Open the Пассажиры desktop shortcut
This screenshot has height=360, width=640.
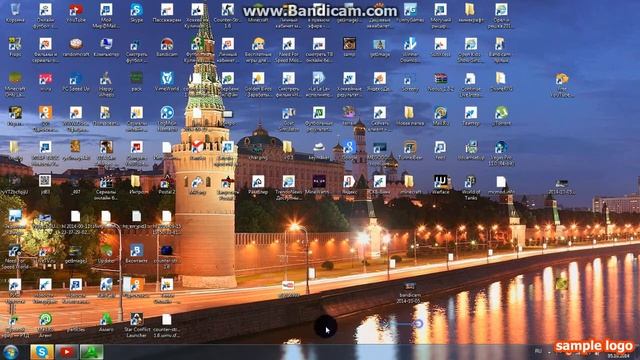167,12
